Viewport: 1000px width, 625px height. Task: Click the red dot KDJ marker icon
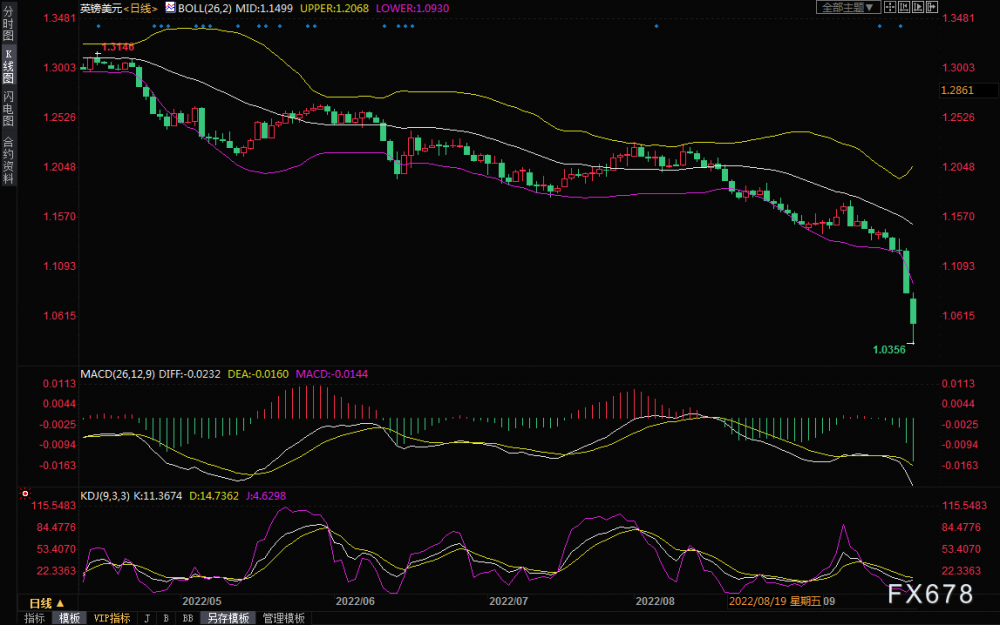(x=25, y=493)
